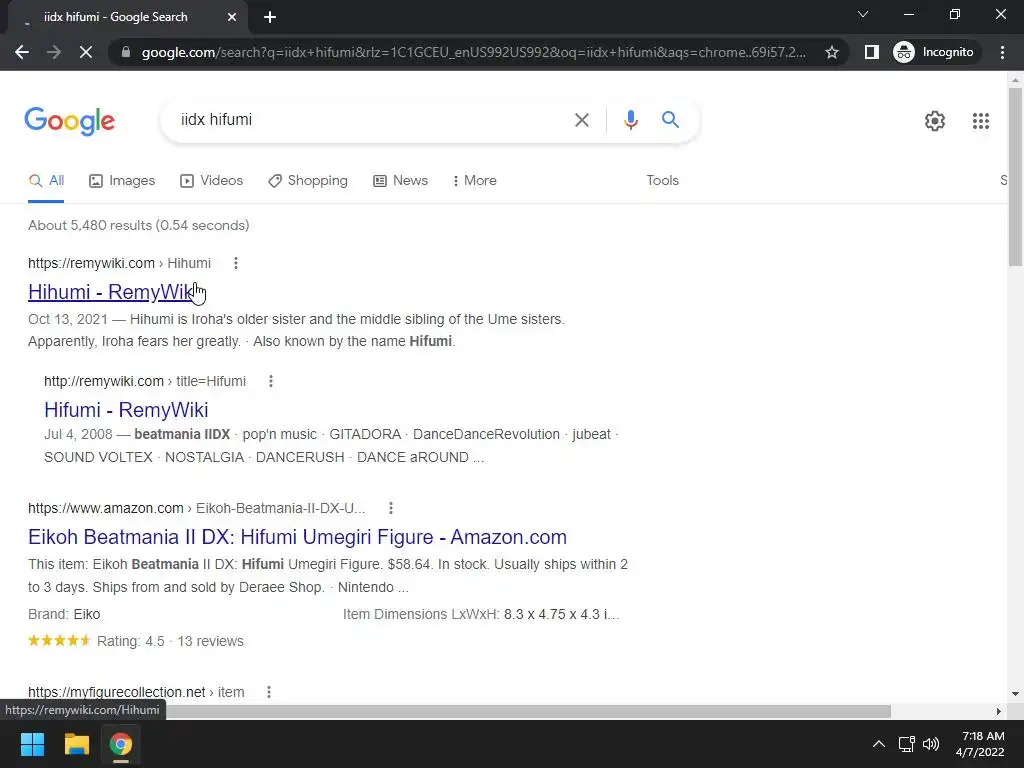Open the search Tools options
The image size is (1024, 768).
point(662,181)
